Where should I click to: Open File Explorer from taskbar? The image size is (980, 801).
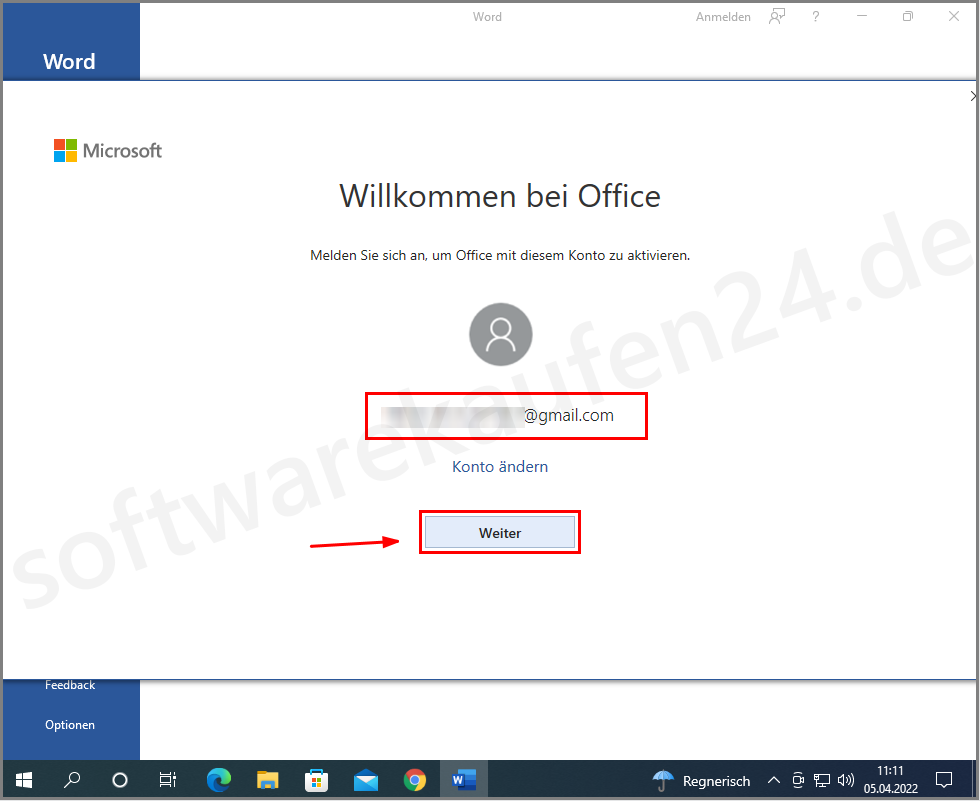point(268,780)
